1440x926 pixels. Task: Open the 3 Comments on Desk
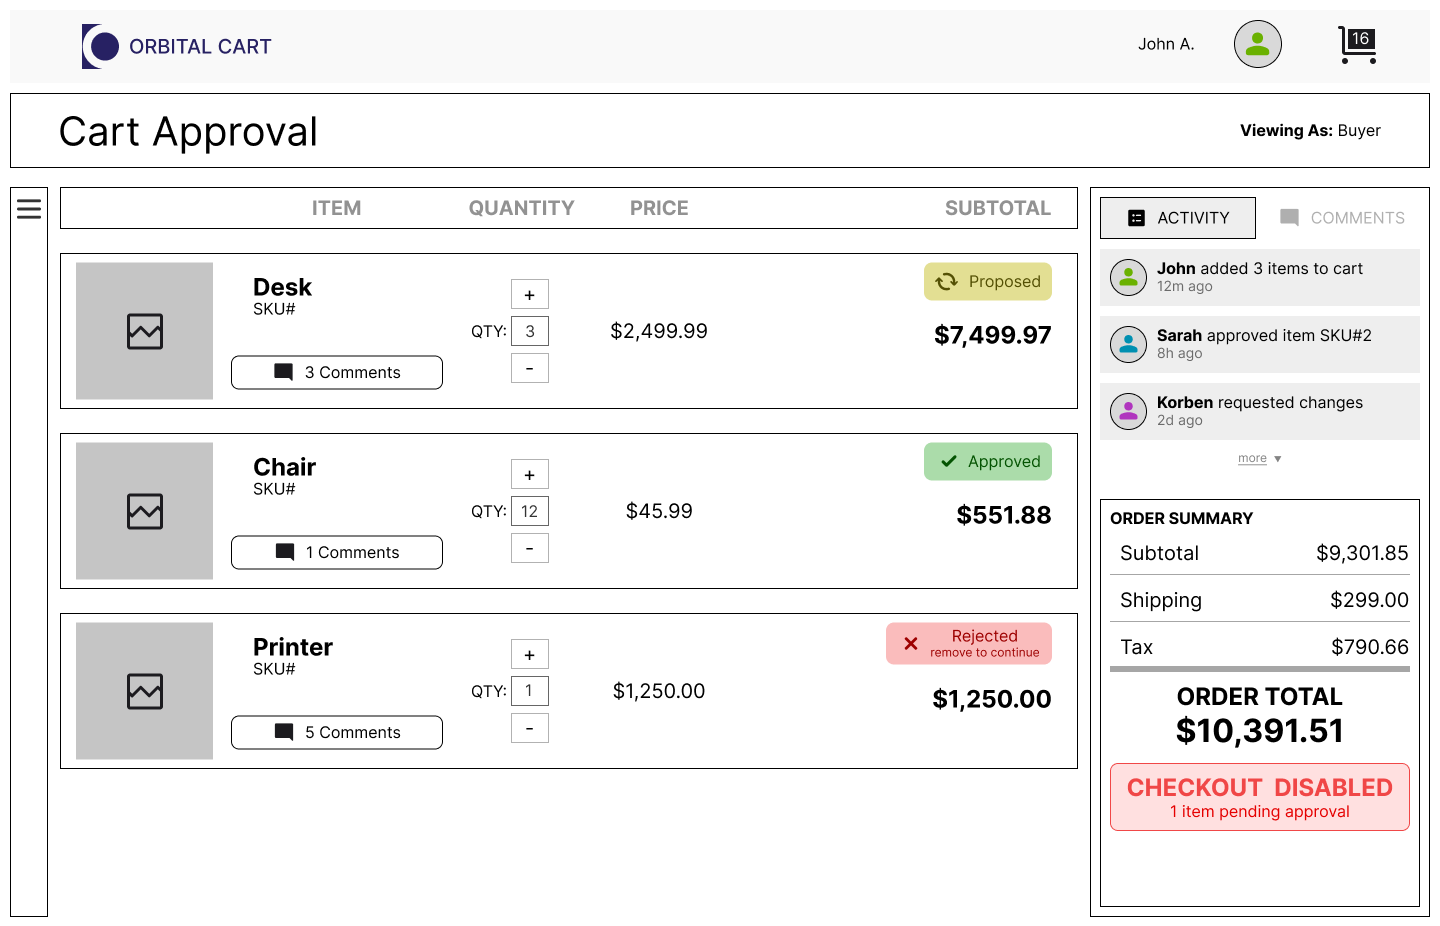point(337,372)
